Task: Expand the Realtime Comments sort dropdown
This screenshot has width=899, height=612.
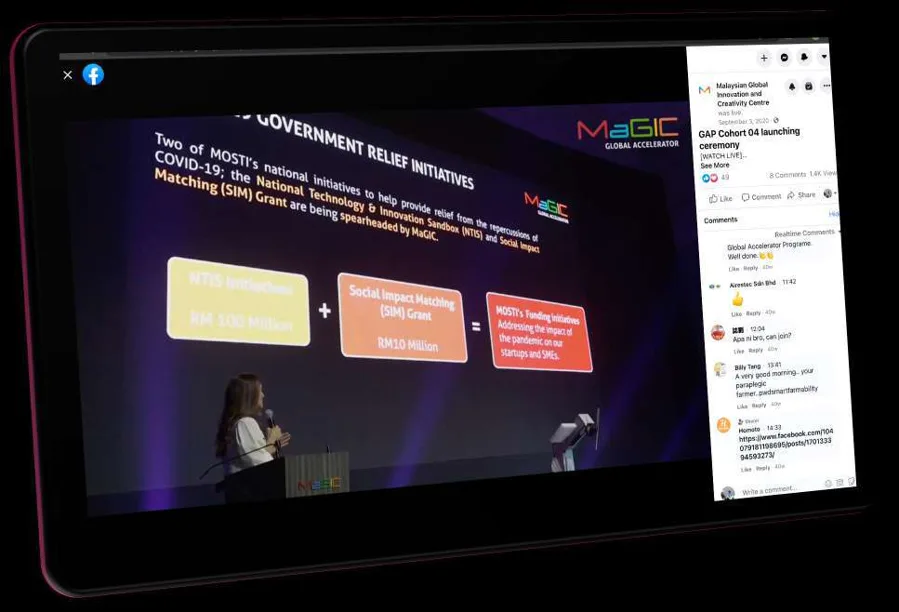Action: (807, 233)
